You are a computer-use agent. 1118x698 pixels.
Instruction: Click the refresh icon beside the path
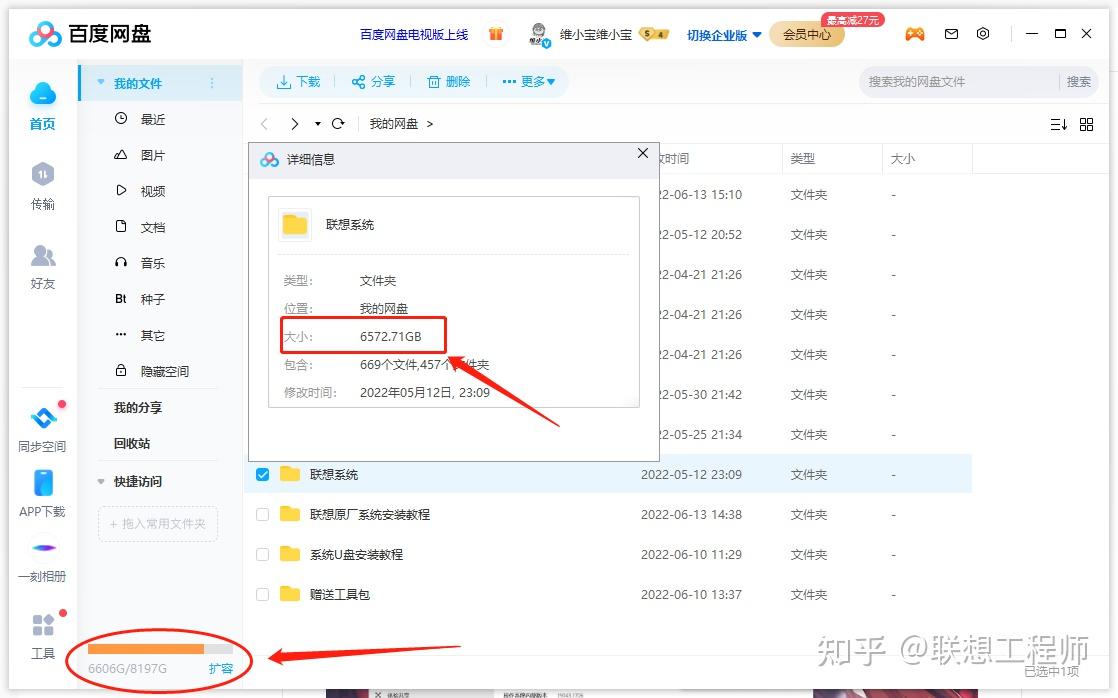pyautogui.click(x=338, y=123)
